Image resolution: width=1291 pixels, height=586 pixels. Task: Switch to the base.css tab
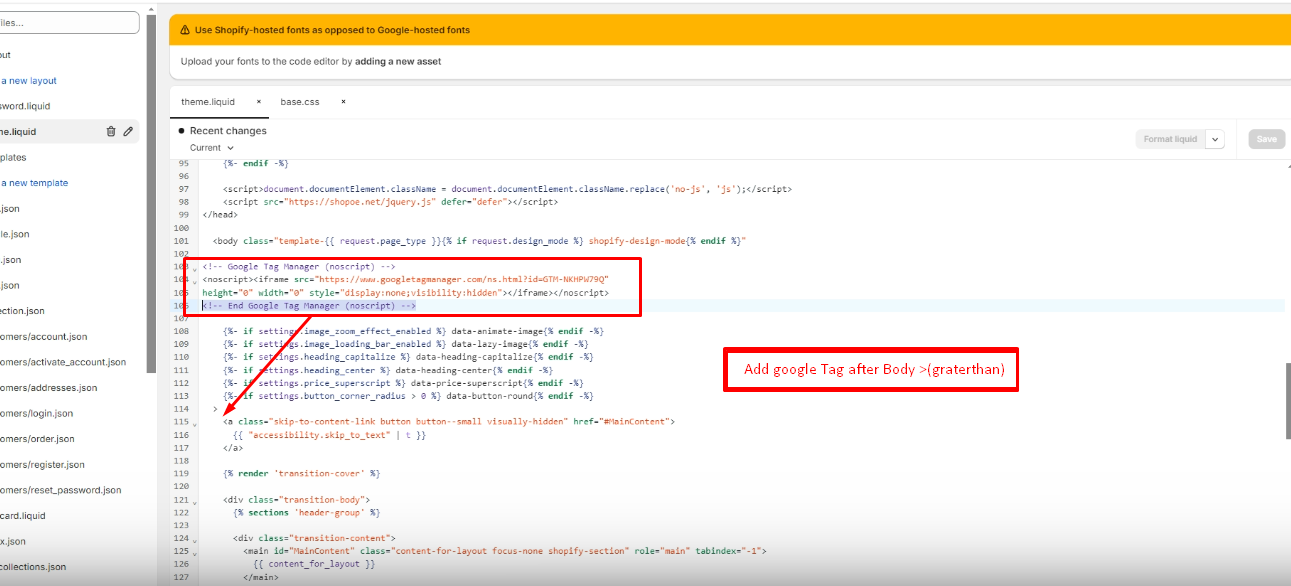pos(300,102)
